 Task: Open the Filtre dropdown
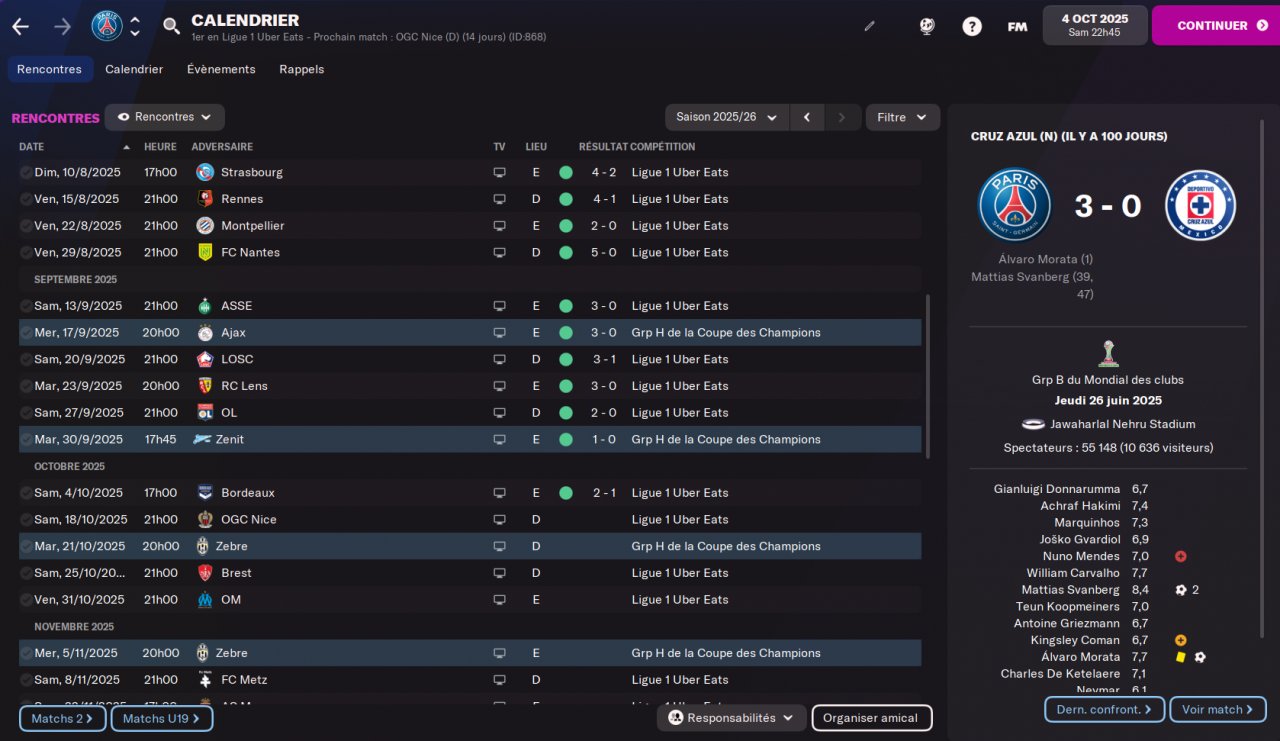tap(903, 117)
